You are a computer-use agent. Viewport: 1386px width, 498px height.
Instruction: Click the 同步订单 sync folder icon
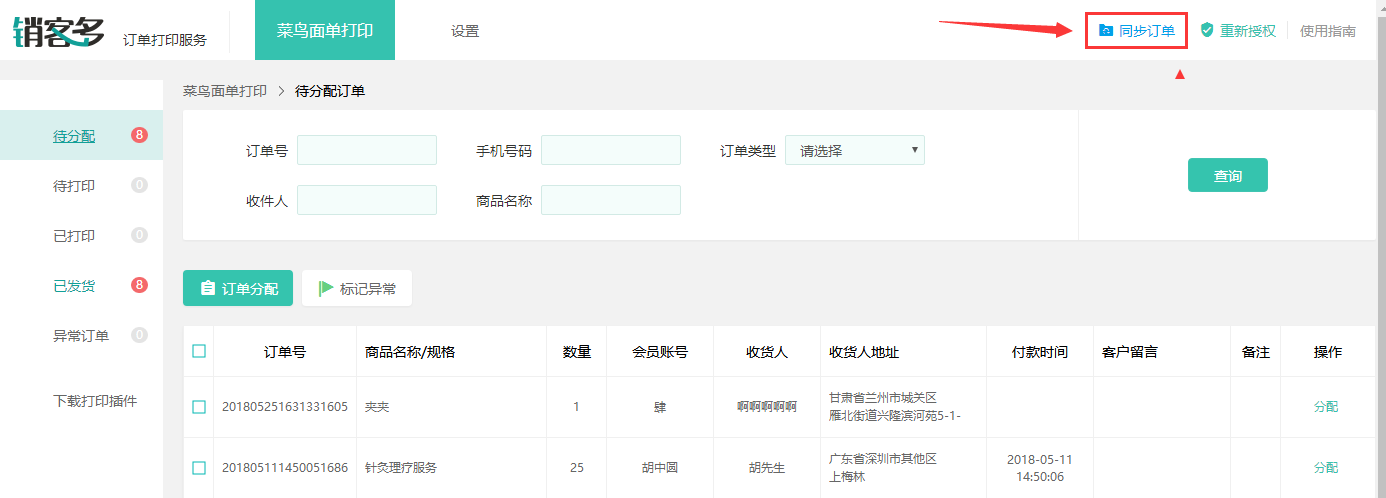coord(1105,31)
